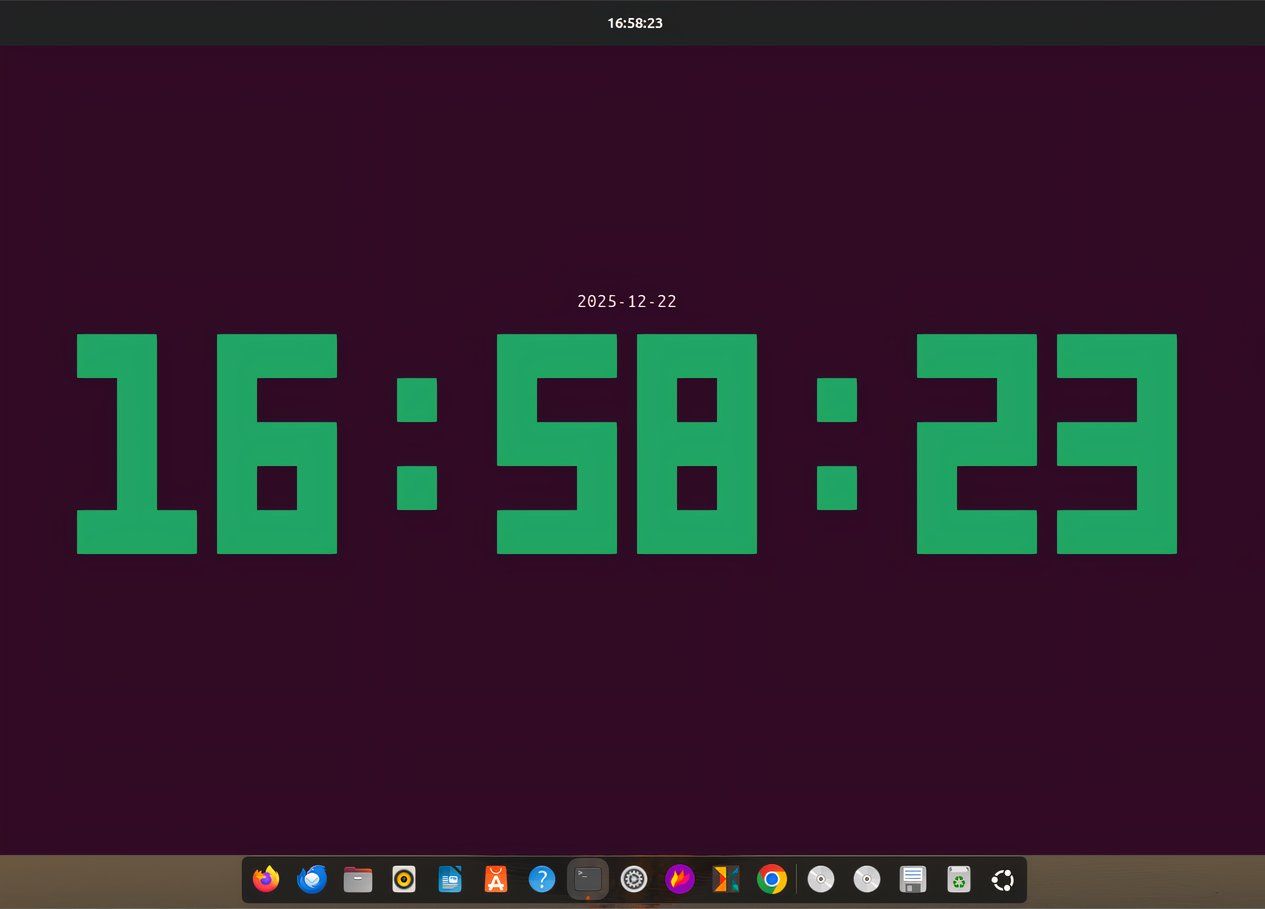Open the disc drive icon next to Chrome
The width and height of the screenshot is (1265, 909).
(821, 879)
